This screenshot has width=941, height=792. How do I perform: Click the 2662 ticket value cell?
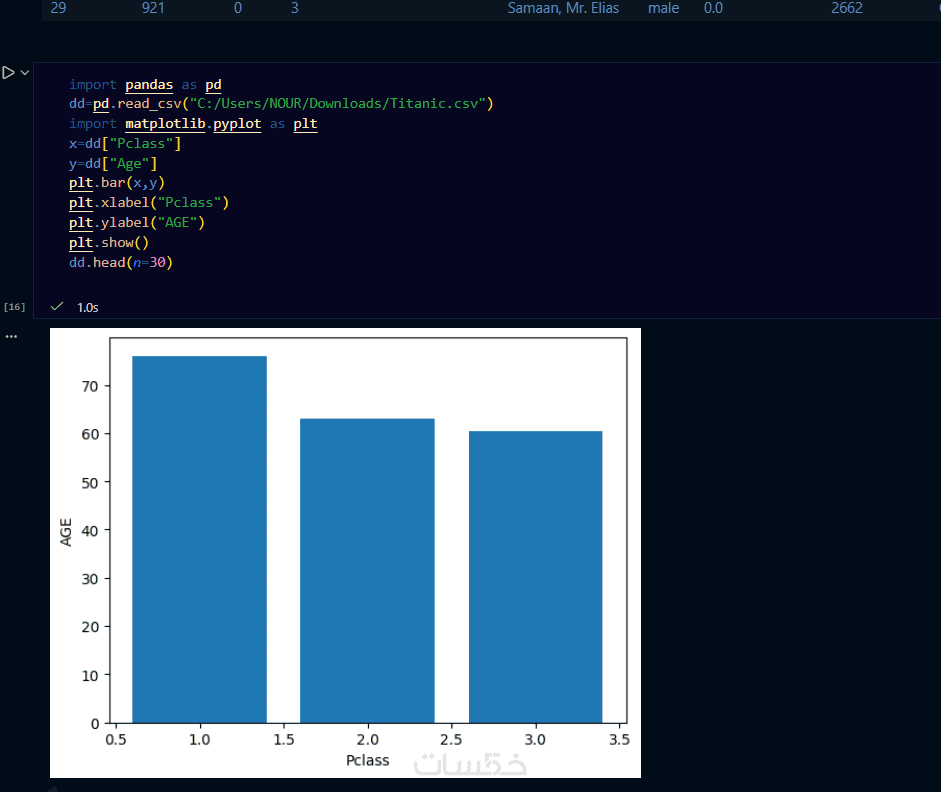pyautogui.click(x=847, y=8)
